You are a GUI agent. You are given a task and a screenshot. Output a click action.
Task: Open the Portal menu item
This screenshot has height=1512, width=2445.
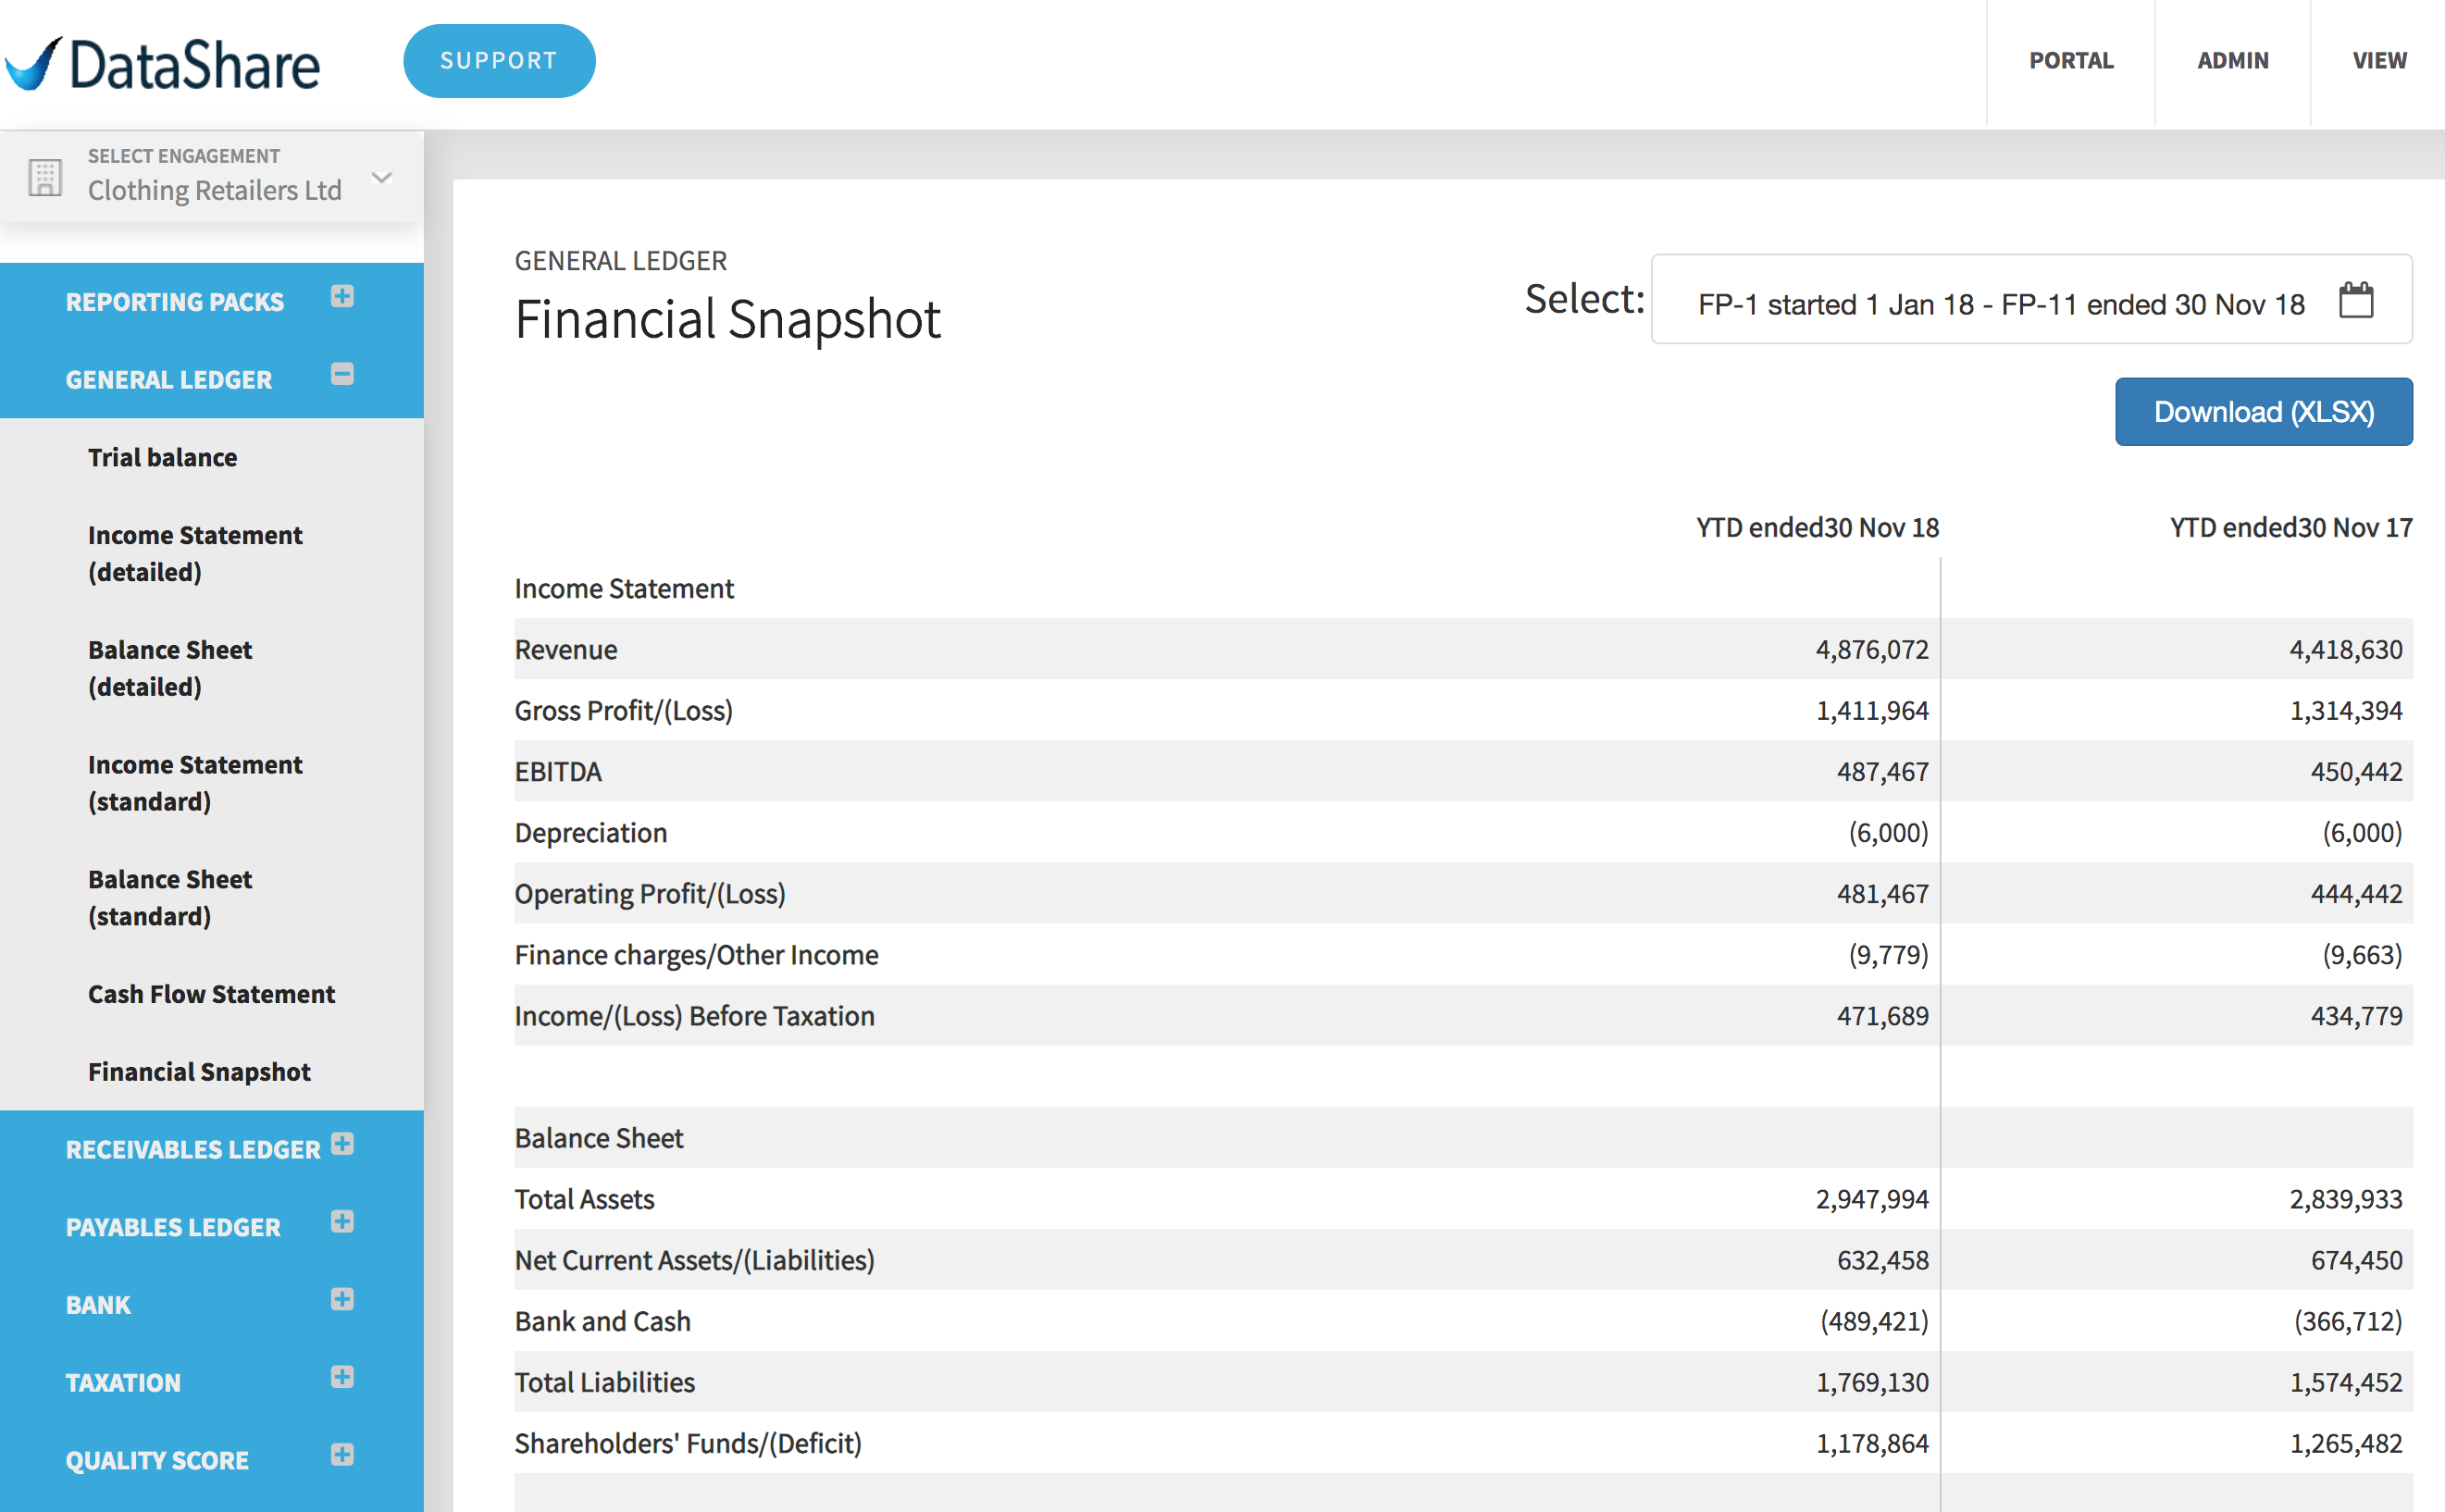tap(2070, 61)
